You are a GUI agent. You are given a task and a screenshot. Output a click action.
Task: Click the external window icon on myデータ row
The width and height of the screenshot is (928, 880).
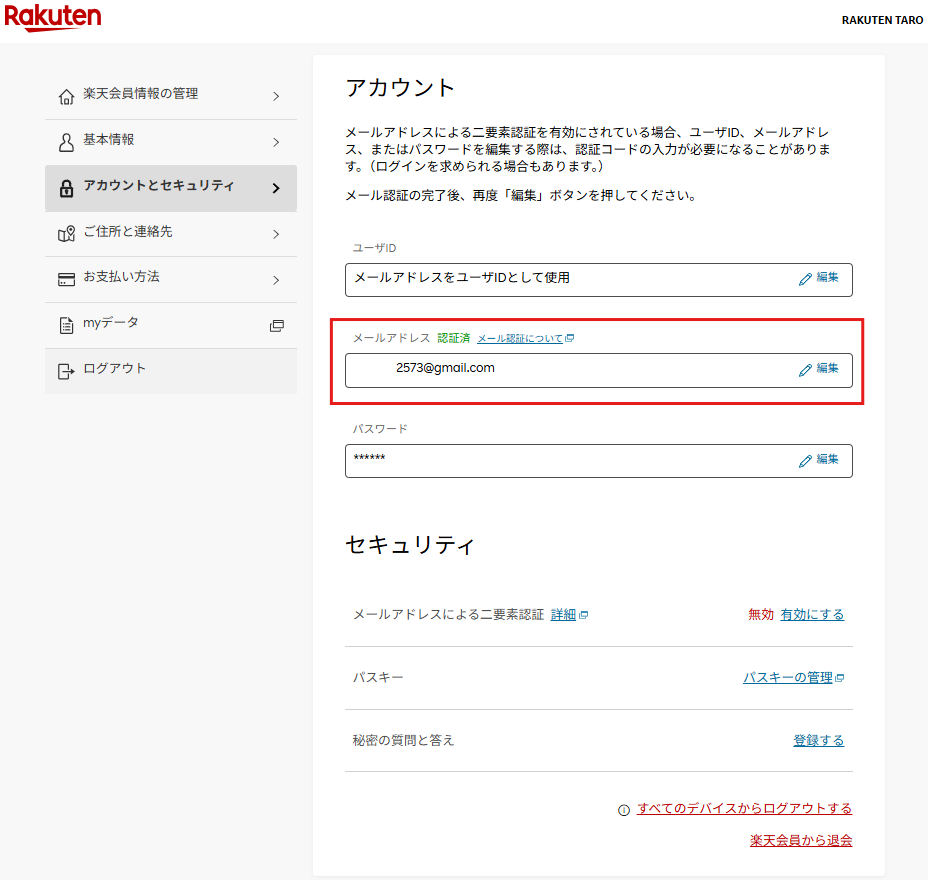pyautogui.click(x=277, y=325)
